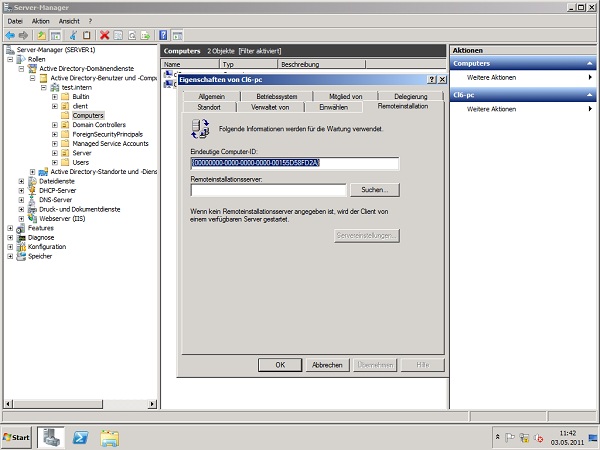Expand the client organizational unit
Screen dimensions: 600x450
[x=55, y=106]
